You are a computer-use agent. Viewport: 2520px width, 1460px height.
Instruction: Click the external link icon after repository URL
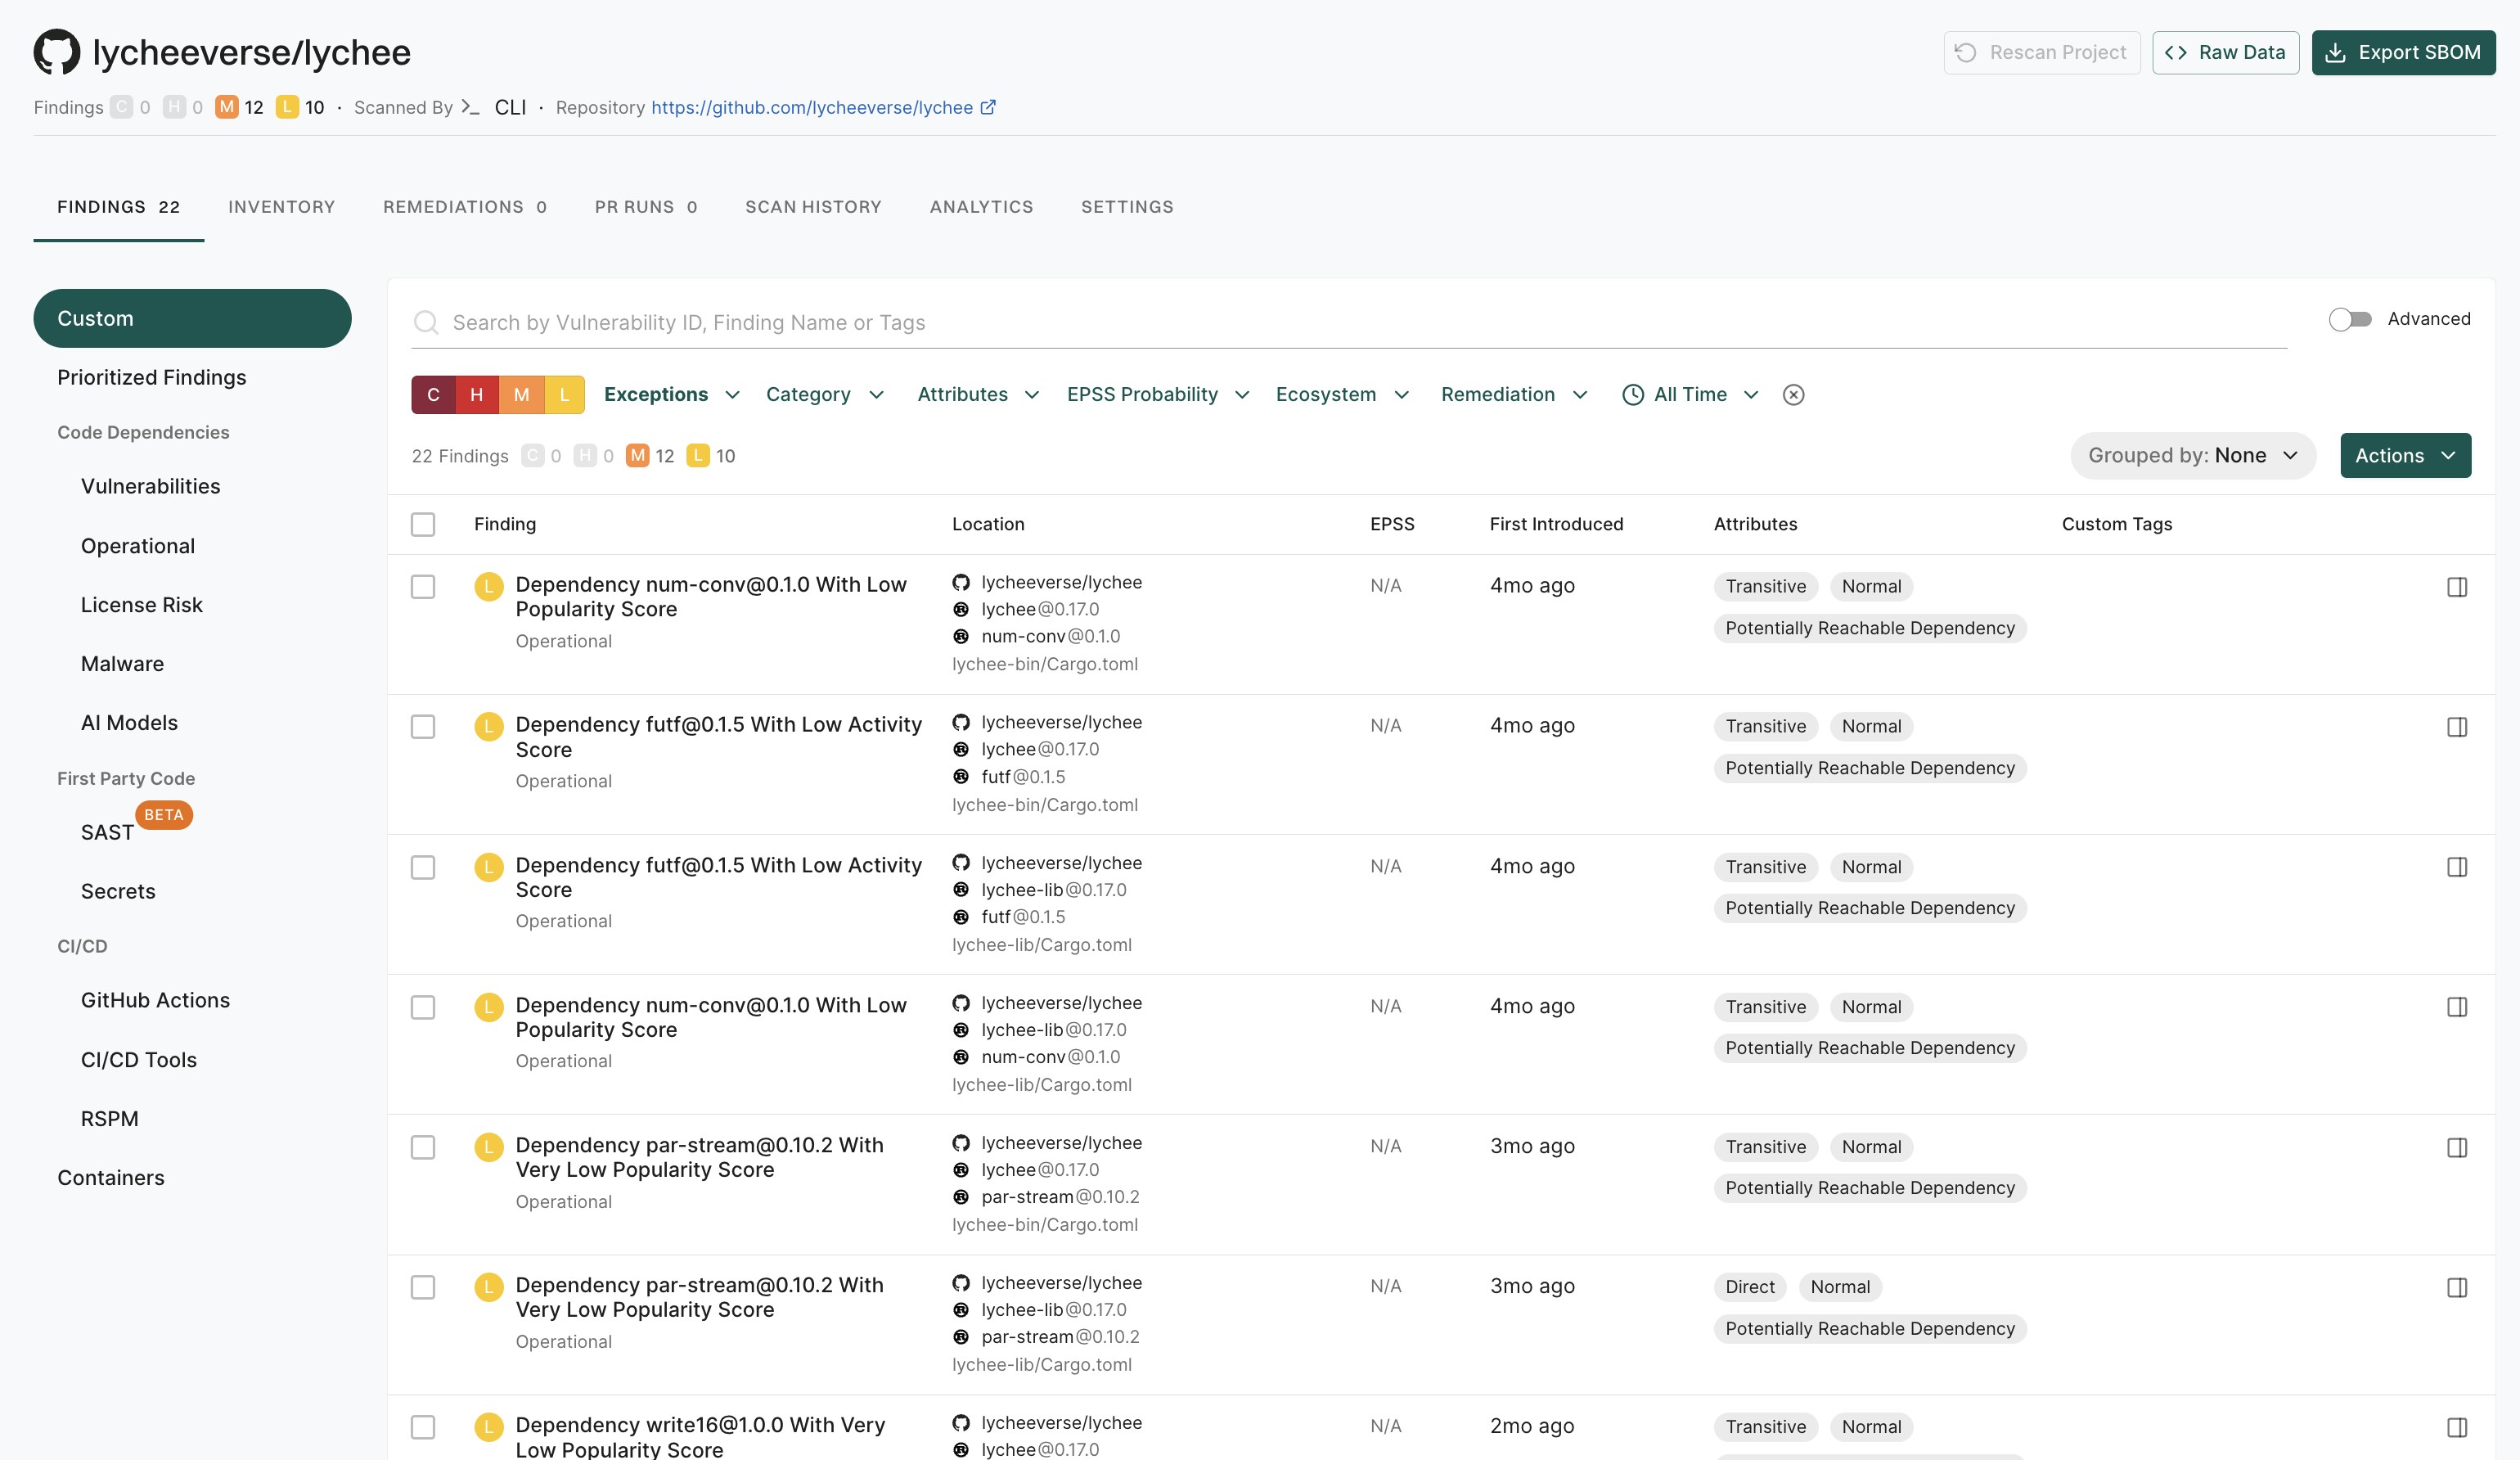(x=988, y=107)
